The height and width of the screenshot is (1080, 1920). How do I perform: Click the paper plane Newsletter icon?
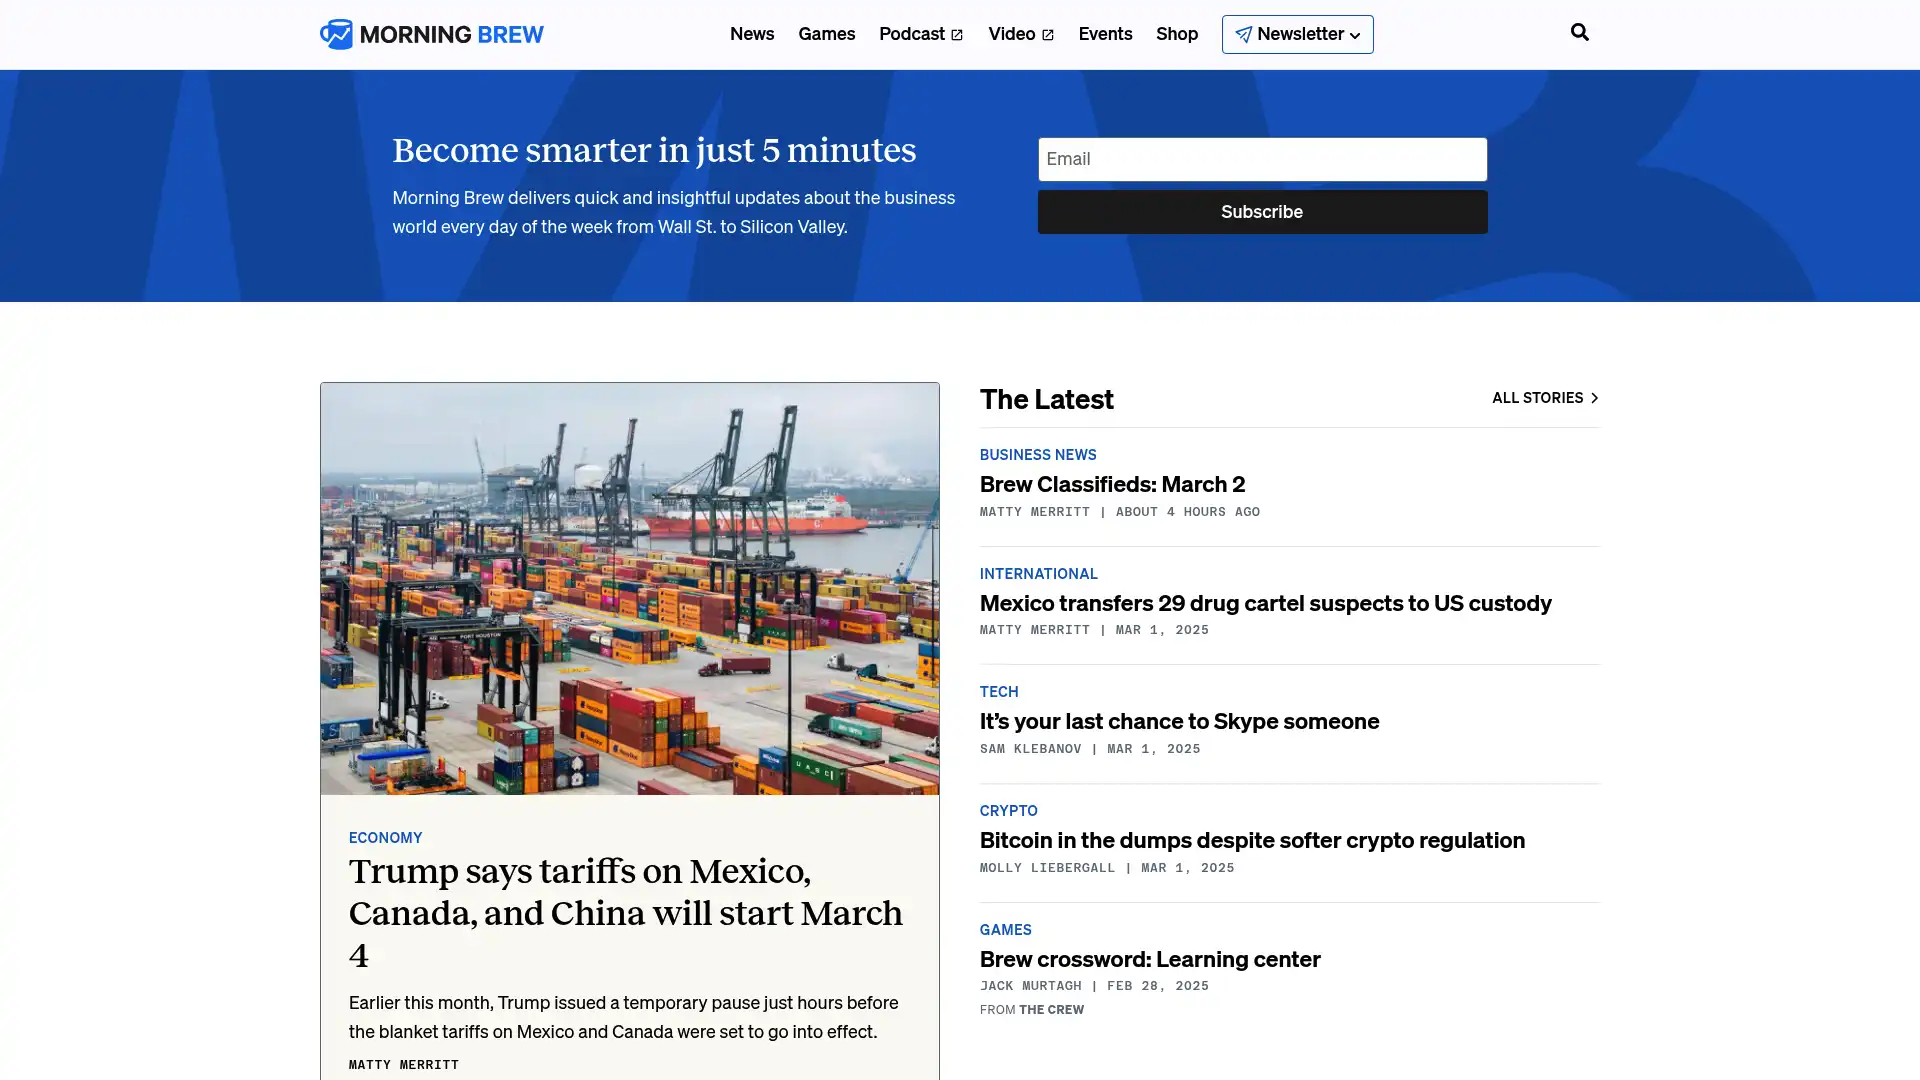1243,35
